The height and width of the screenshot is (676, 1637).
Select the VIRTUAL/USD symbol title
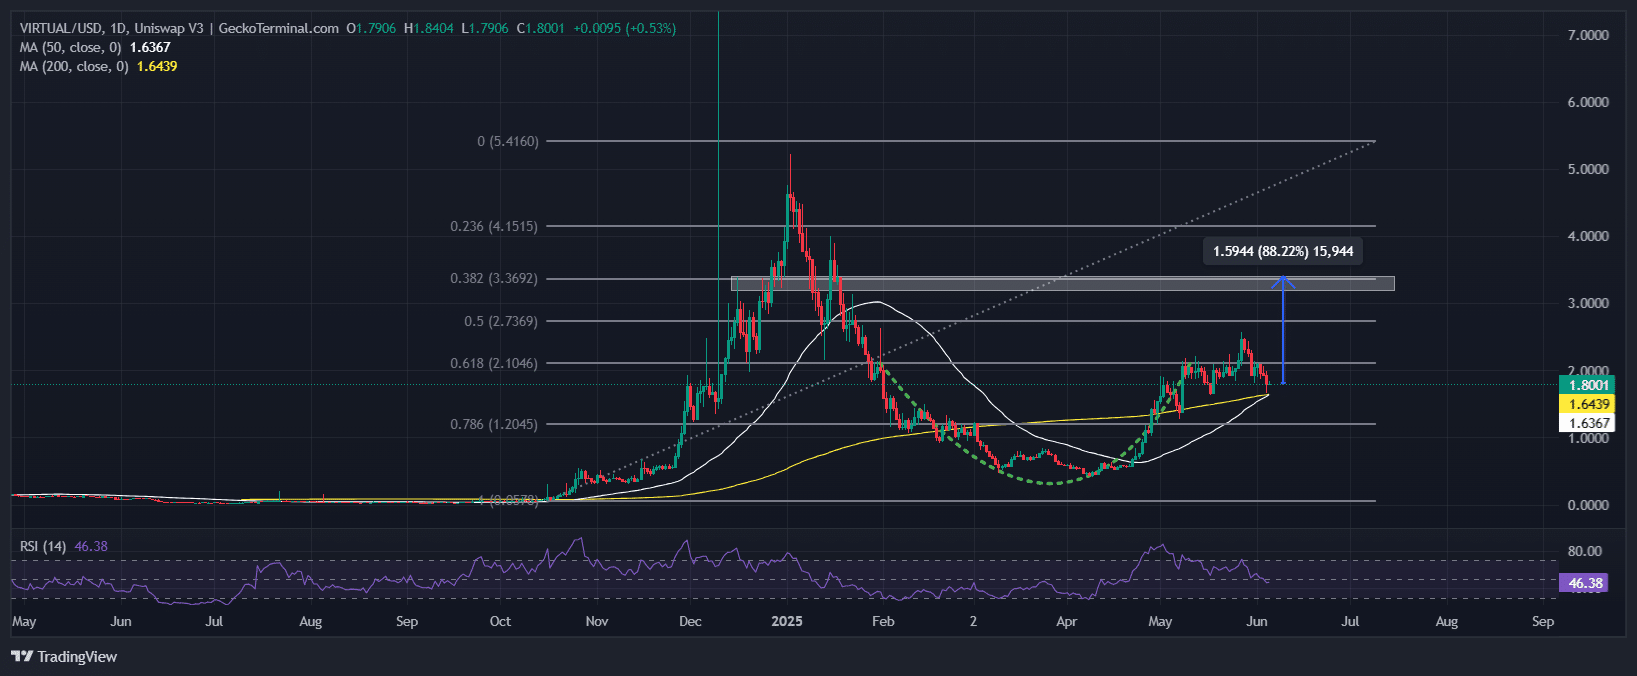(60, 28)
